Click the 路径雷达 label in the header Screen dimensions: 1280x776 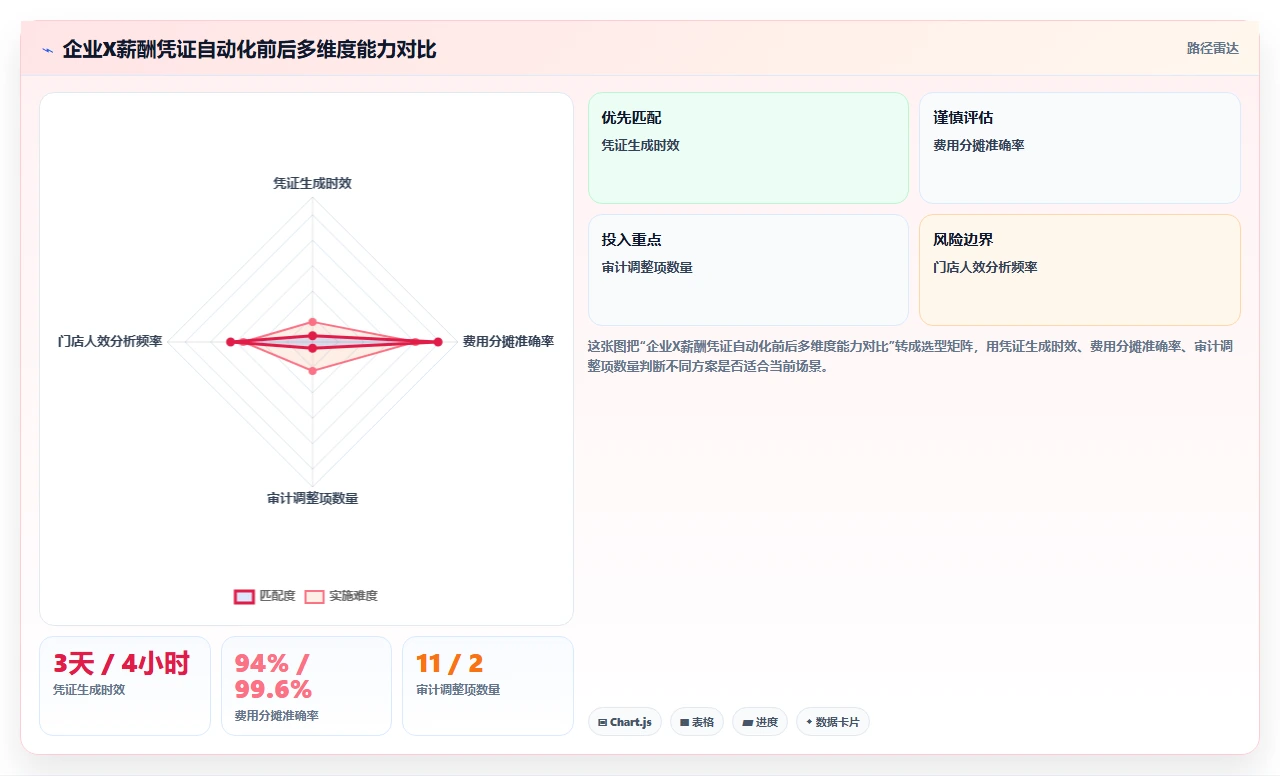click(x=1212, y=48)
